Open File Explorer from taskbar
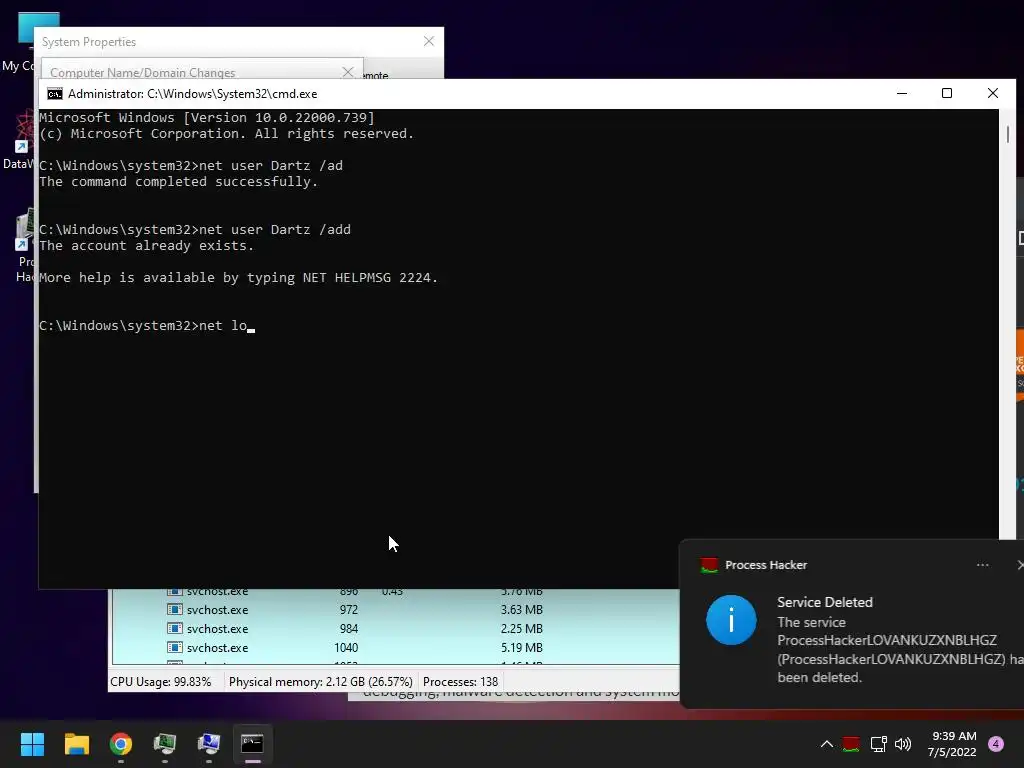 [x=76, y=744]
